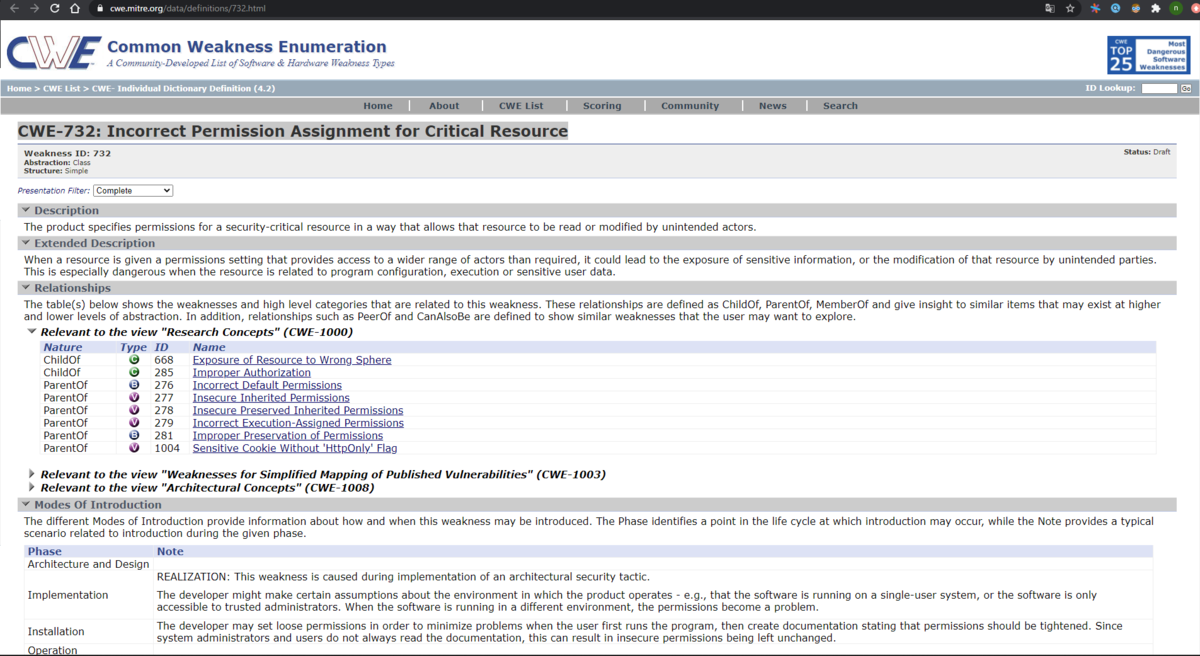Open the News menu item
The width and height of the screenshot is (1200, 656).
point(772,106)
